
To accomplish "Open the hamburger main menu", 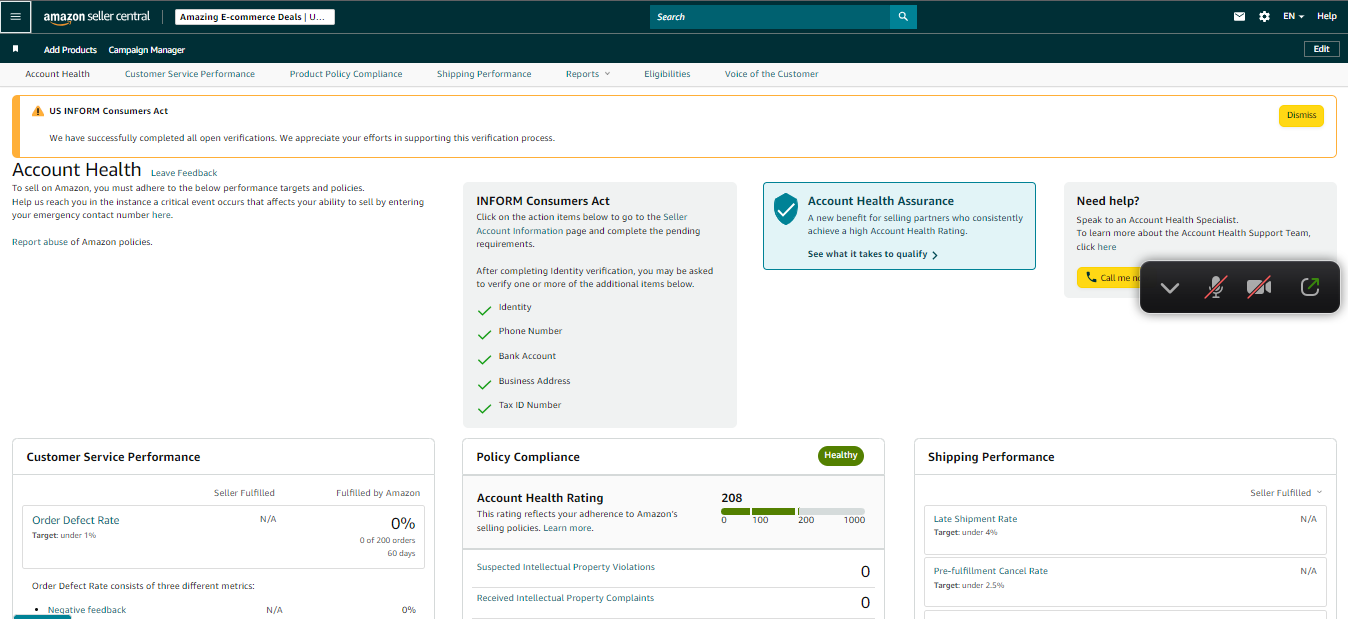I will [x=15, y=16].
